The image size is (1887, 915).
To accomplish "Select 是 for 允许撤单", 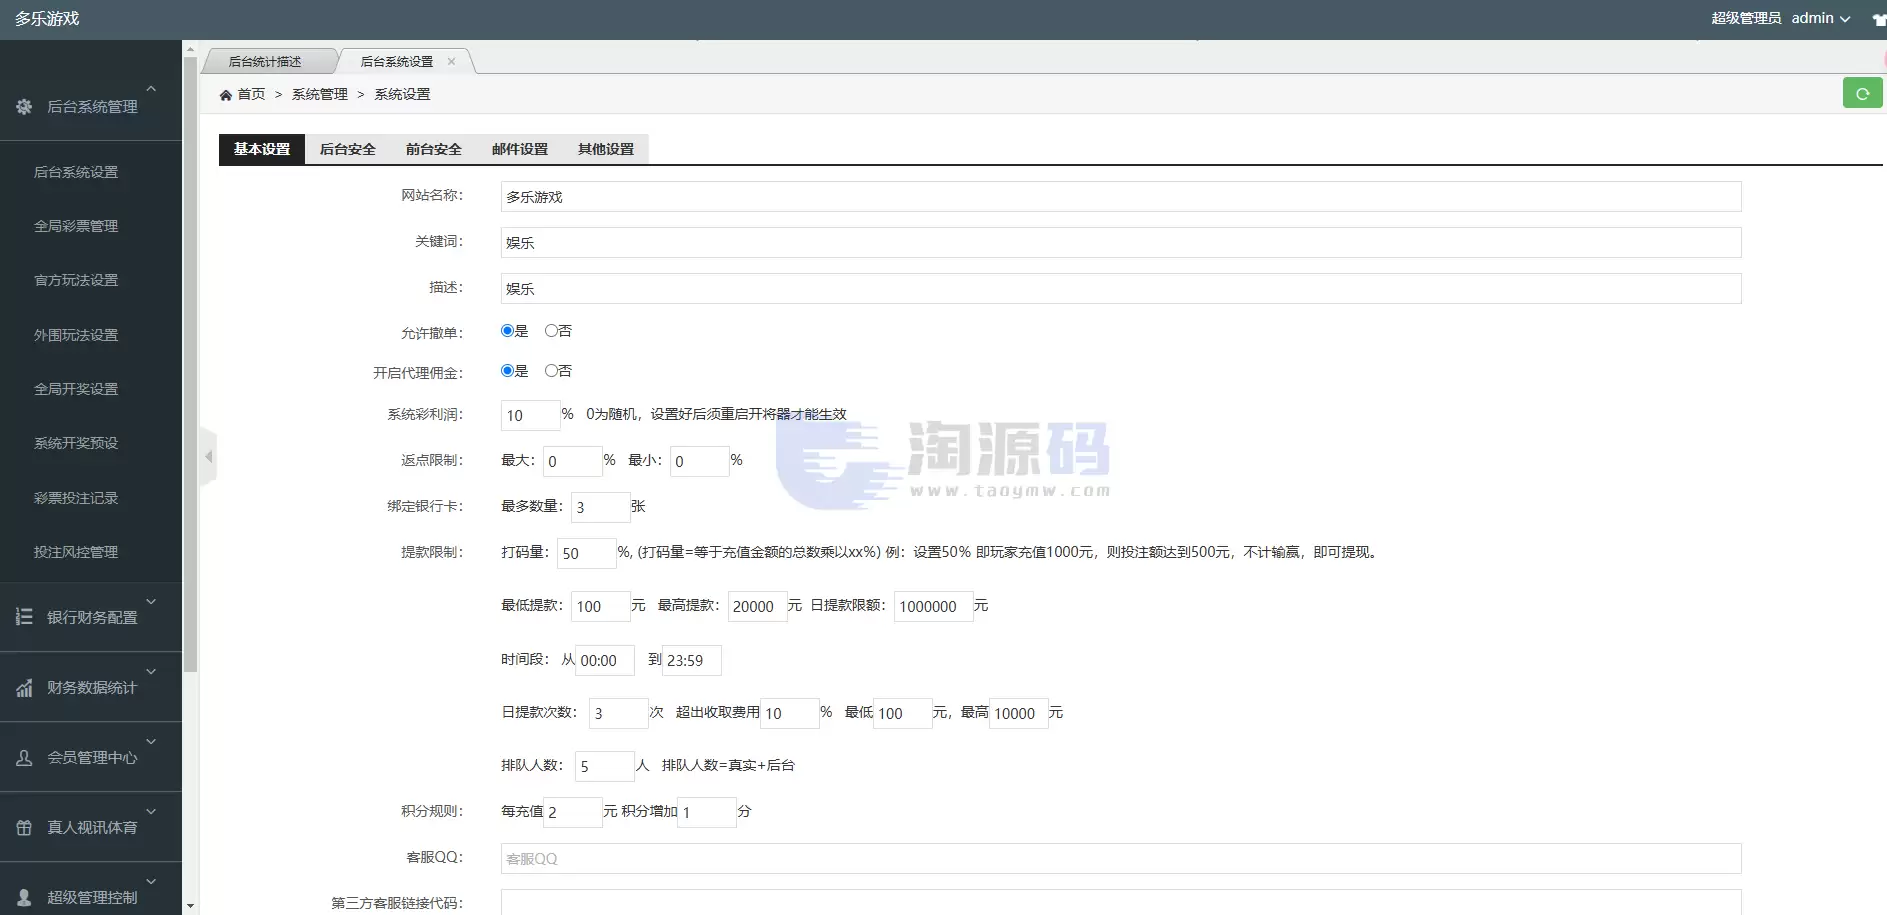I will tap(507, 330).
